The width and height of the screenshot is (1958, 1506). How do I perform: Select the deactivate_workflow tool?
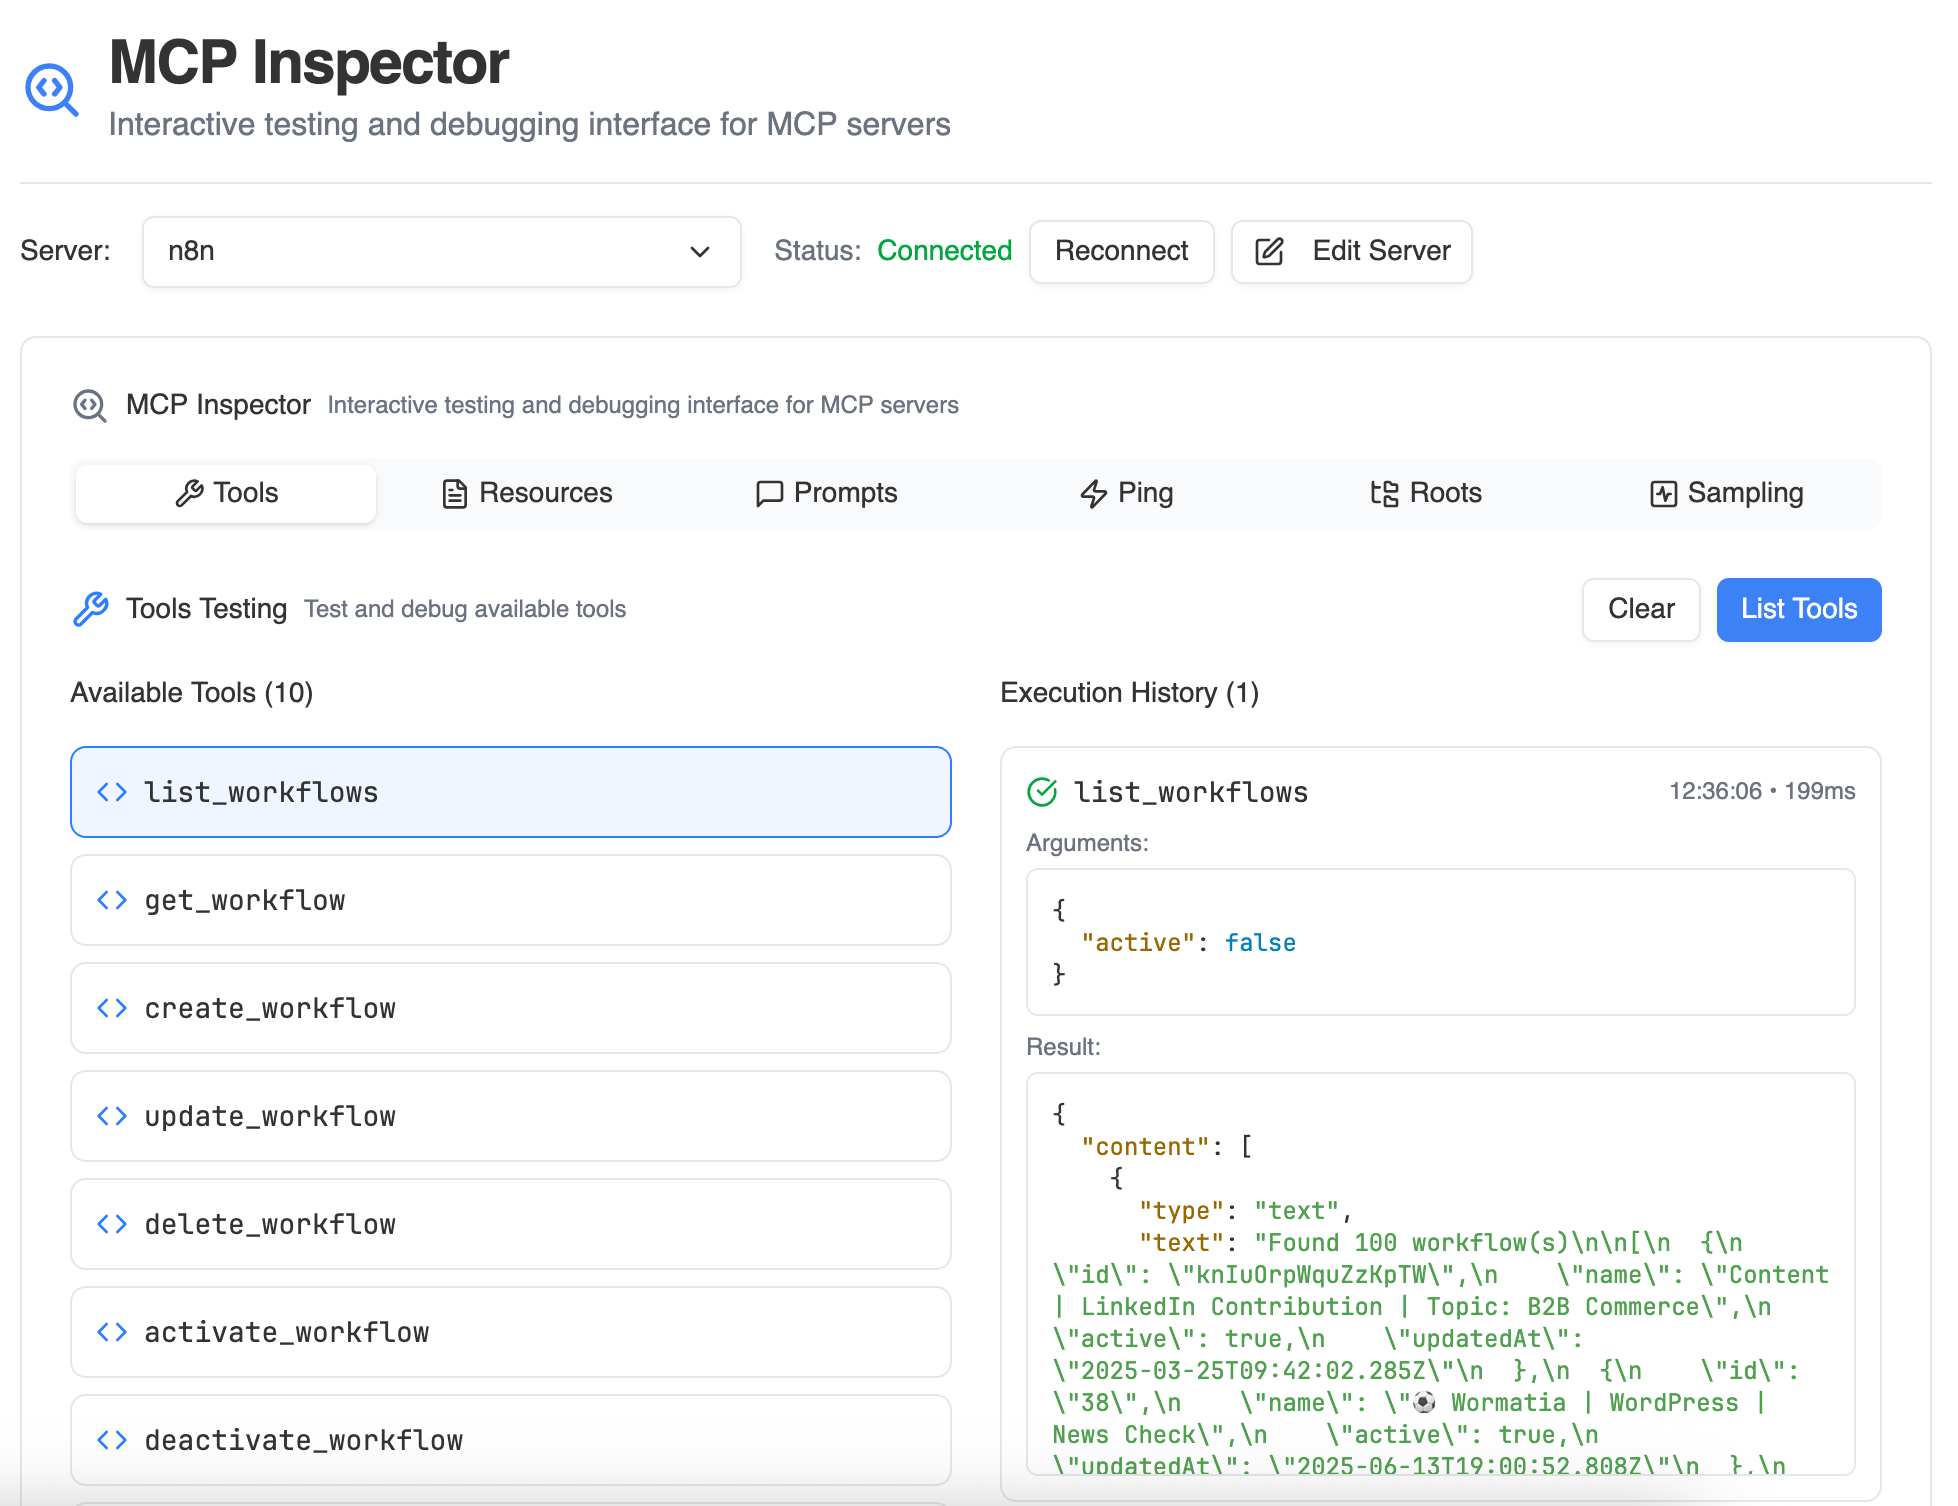click(511, 1440)
